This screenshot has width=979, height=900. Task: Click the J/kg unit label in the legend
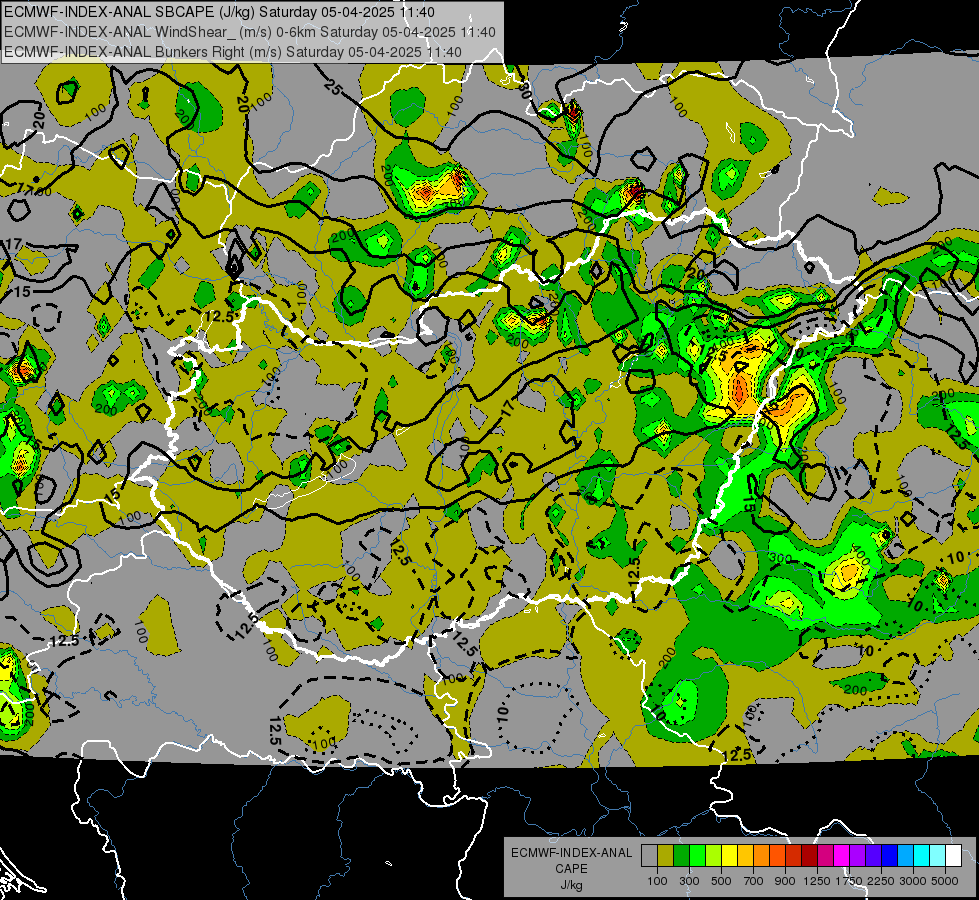pyautogui.click(x=571, y=885)
